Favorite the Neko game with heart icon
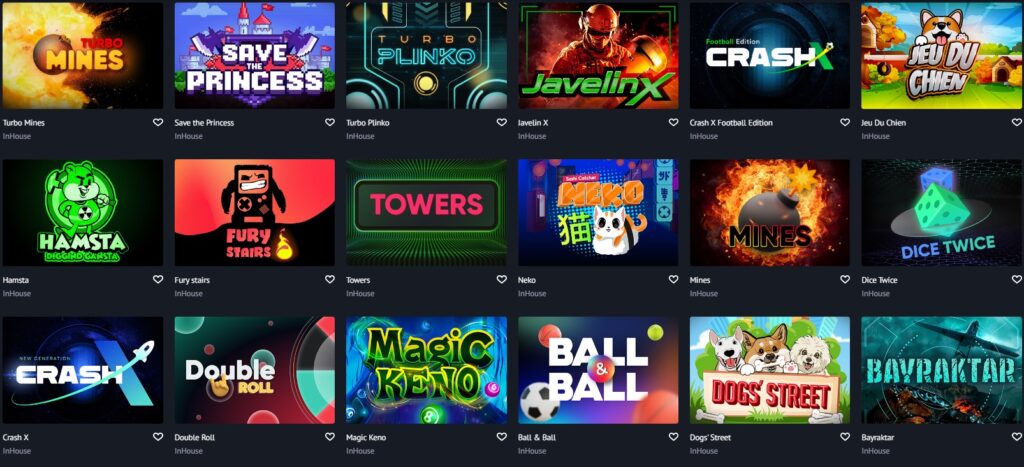 coord(673,280)
